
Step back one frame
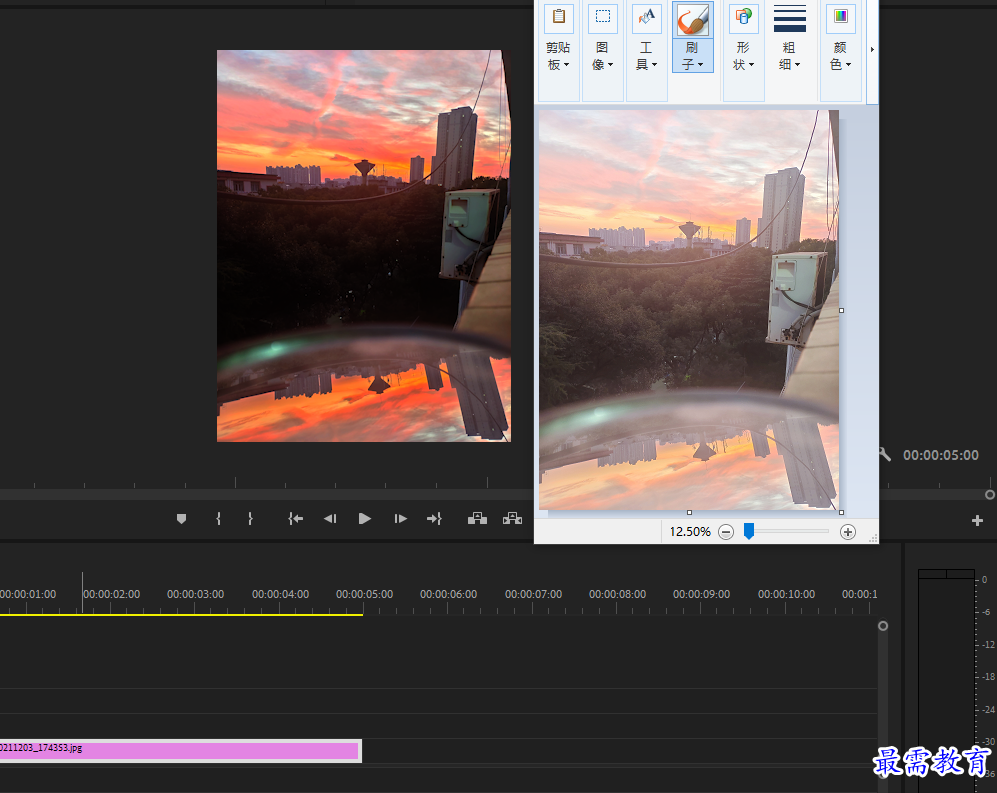[330, 519]
